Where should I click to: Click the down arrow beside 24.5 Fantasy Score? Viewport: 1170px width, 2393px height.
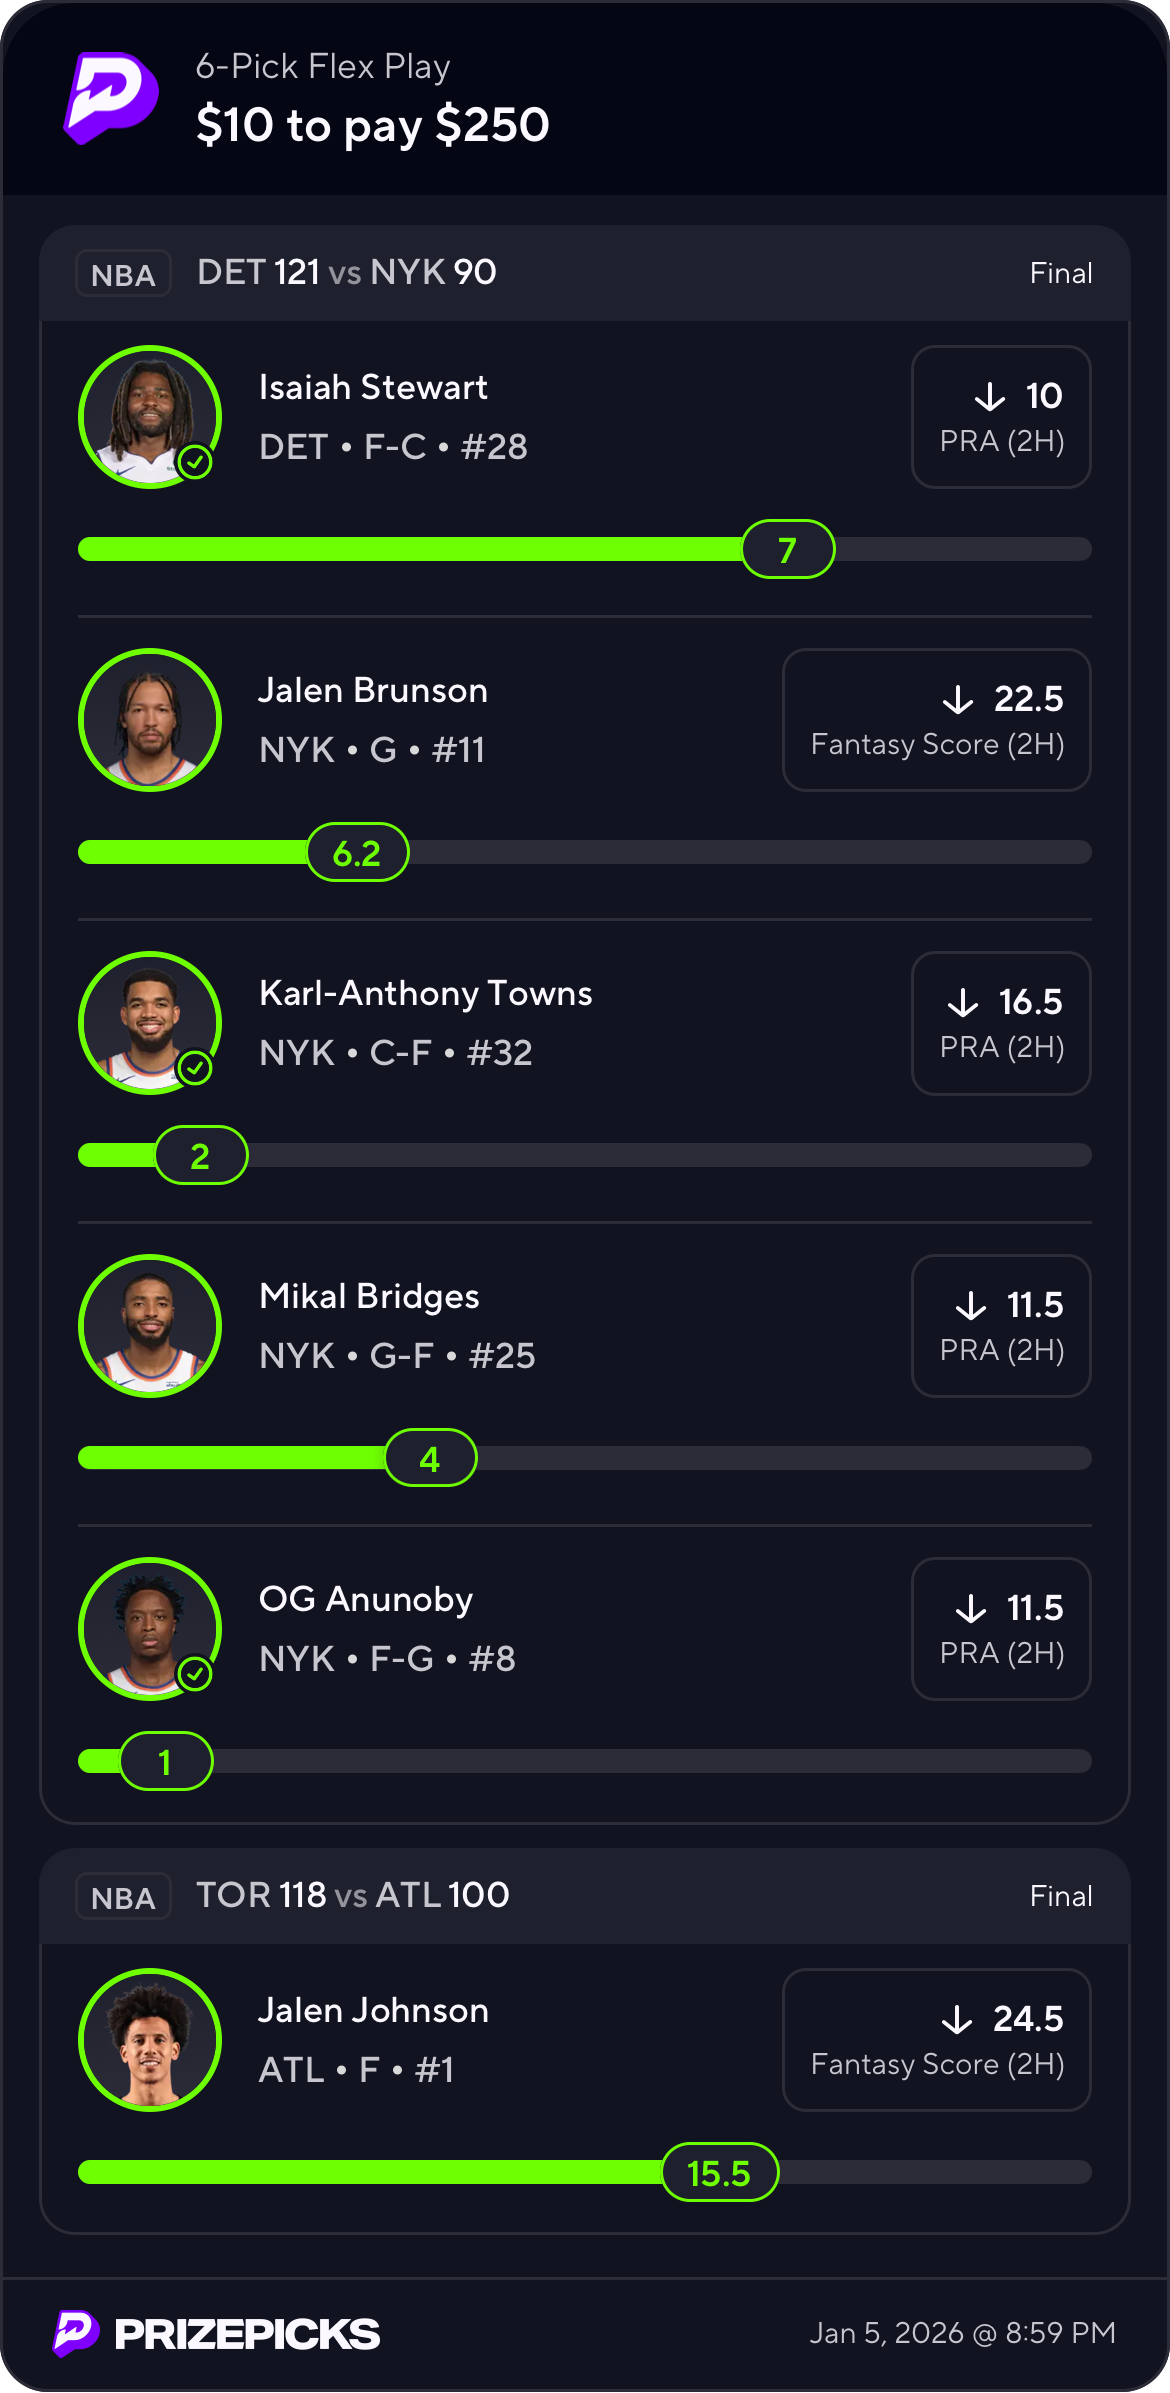[957, 2019]
